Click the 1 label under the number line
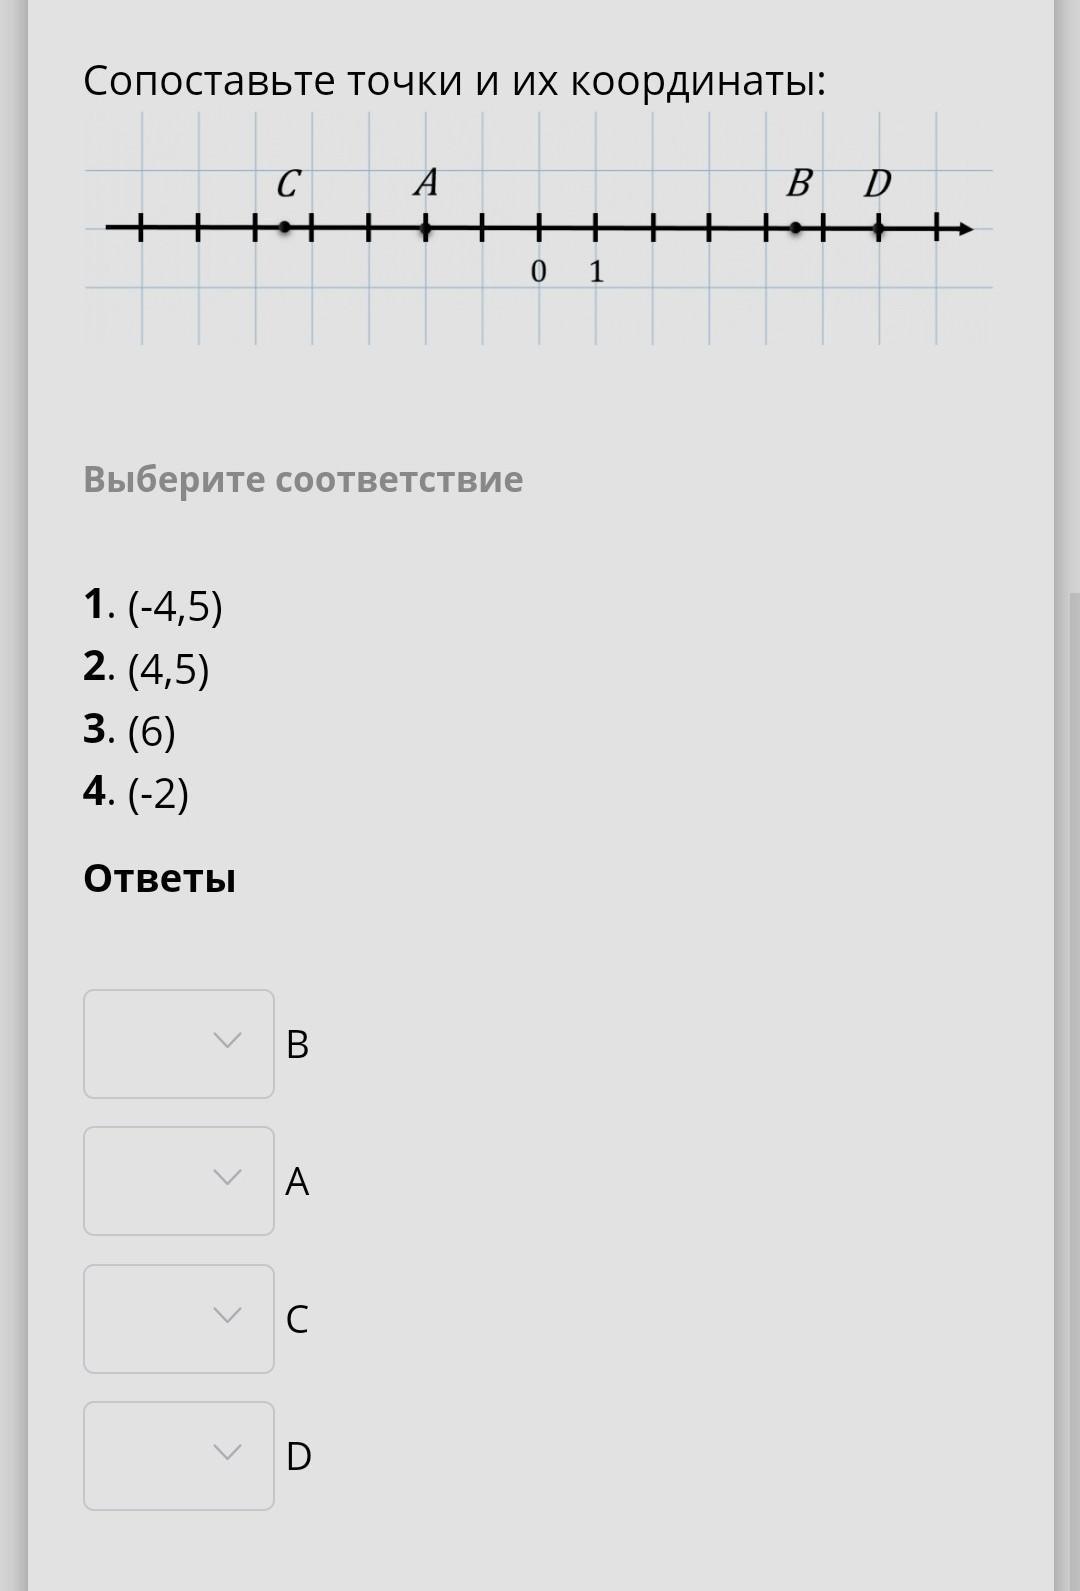The height and width of the screenshot is (1591, 1080). pos(596,271)
